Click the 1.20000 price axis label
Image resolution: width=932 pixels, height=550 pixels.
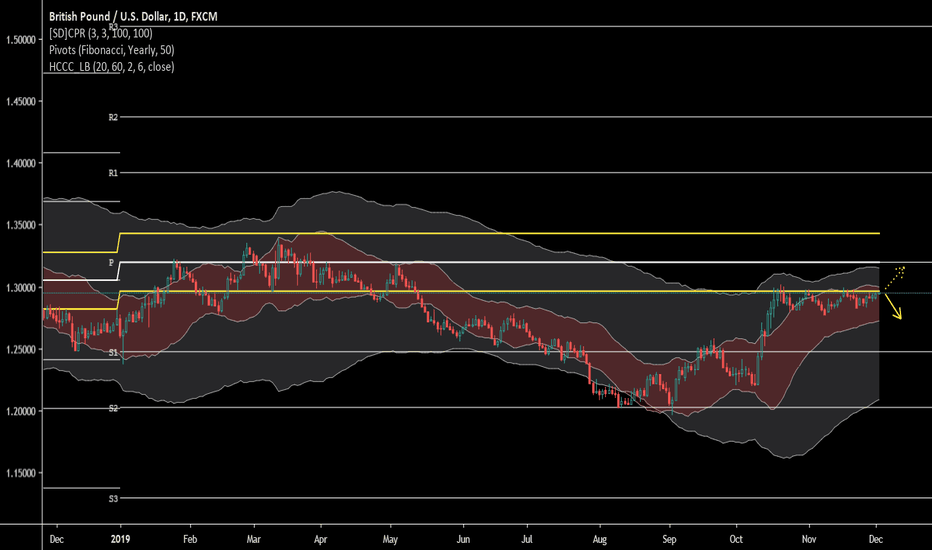(22, 411)
